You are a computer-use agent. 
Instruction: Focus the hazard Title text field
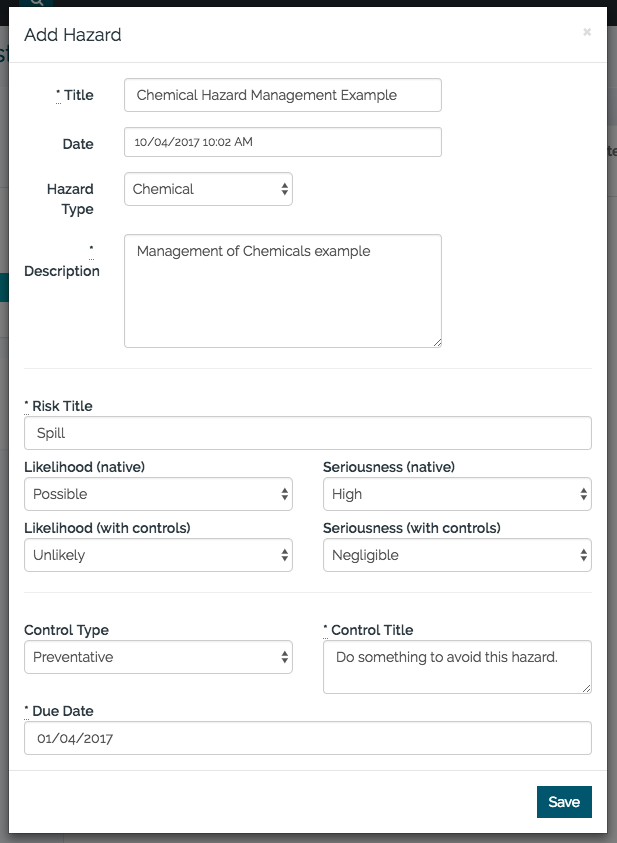pyautogui.click(x=282, y=95)
